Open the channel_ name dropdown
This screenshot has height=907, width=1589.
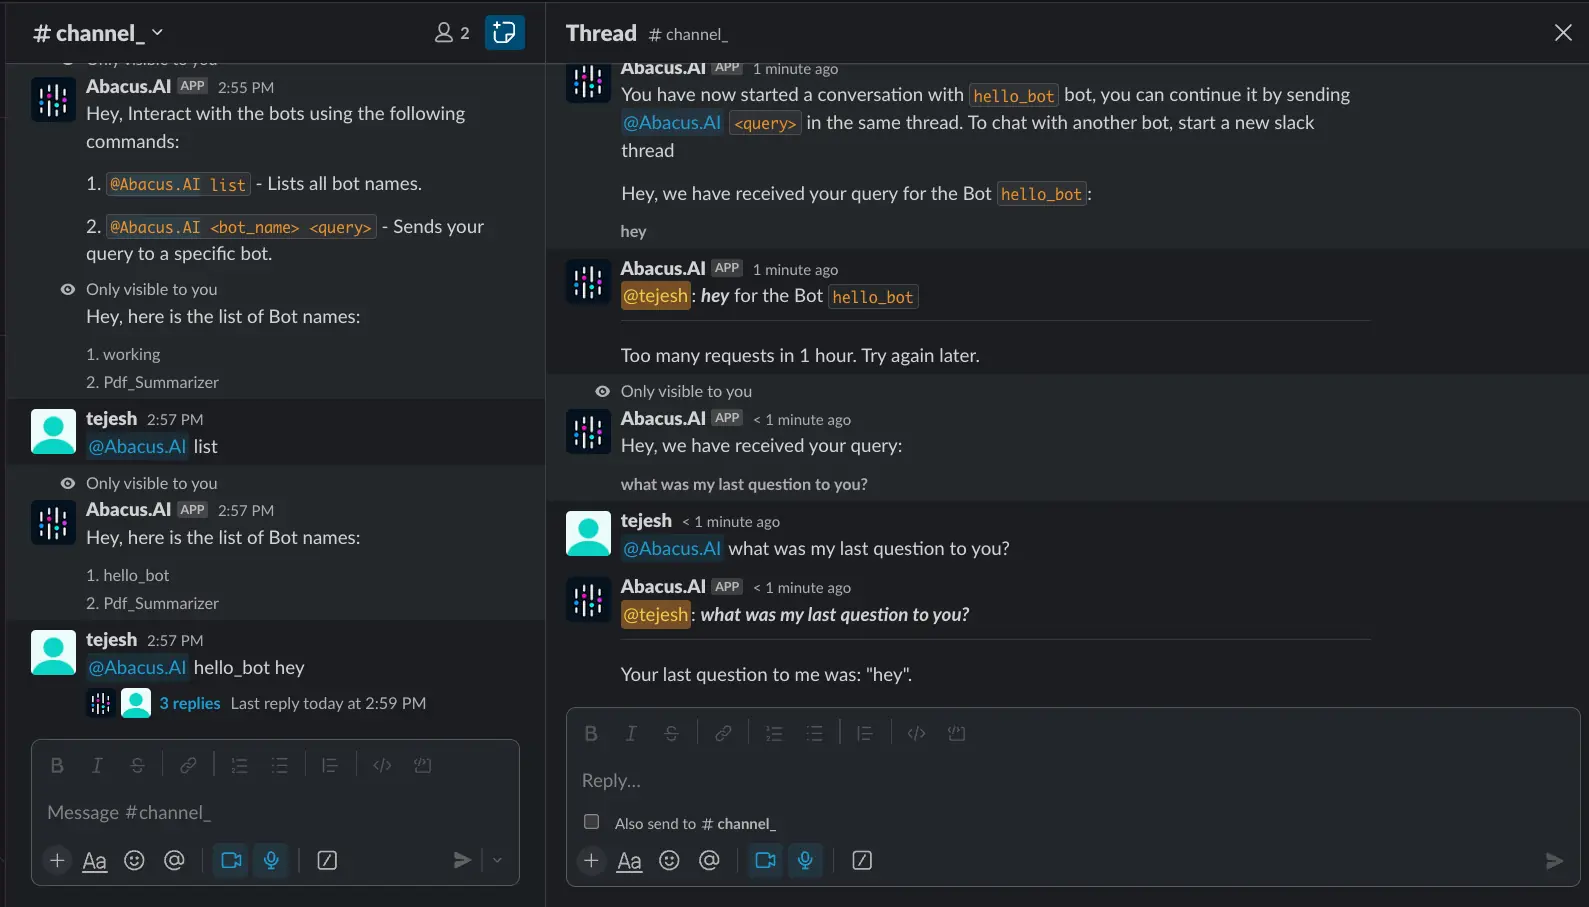(98, 33)
